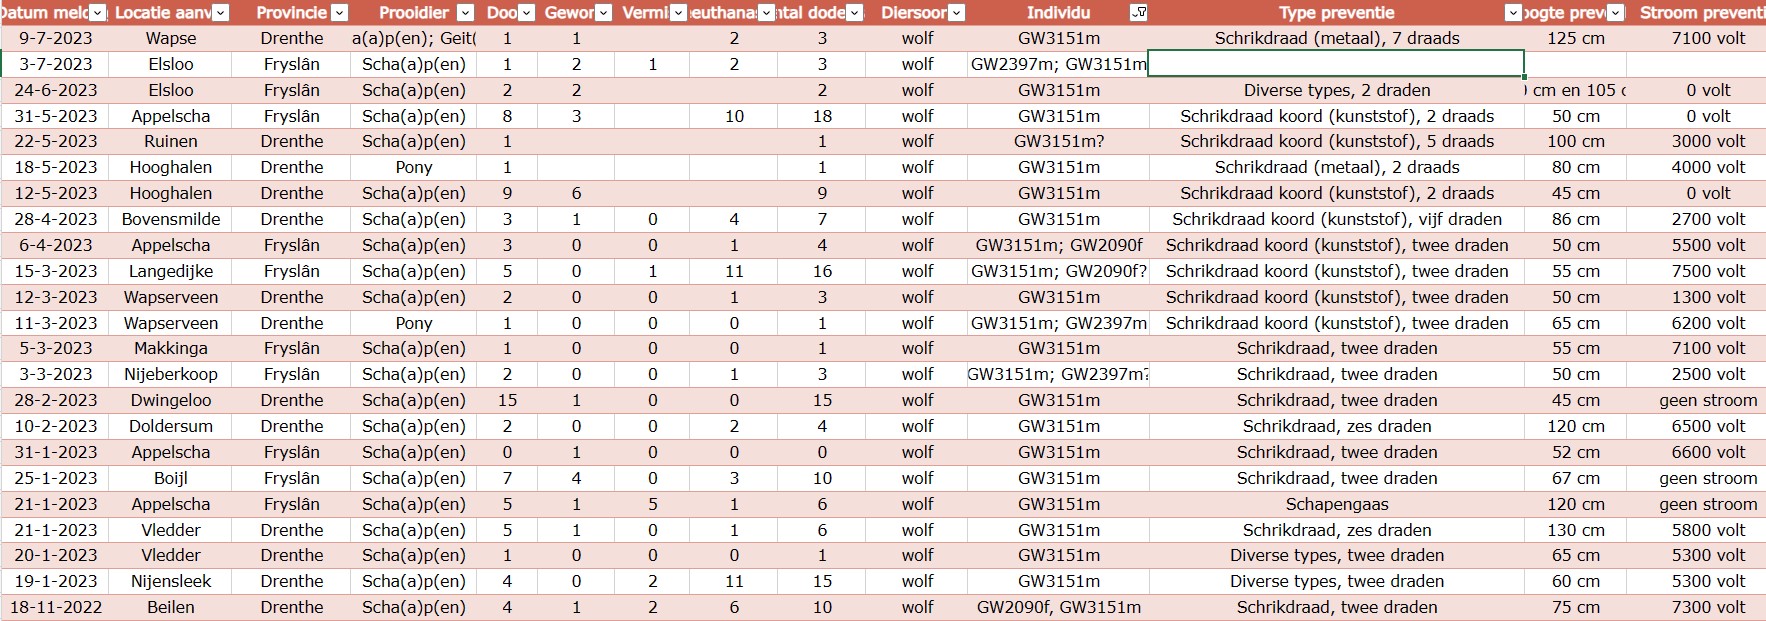Image resolution: width=1766 pixels, height=621 pixels.
Task: Open the Aantal dode column filter arrow
Action: point(854,13)
